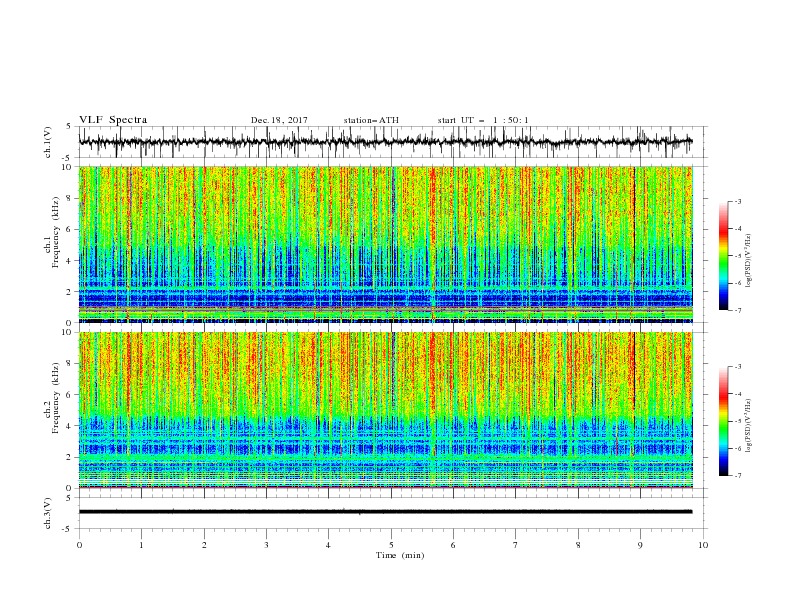Click the "ch.1(V)" axis label
Image resolution: width=792 pixels, height=612 pixels.
pyautogui.click(x=48, y=142)
